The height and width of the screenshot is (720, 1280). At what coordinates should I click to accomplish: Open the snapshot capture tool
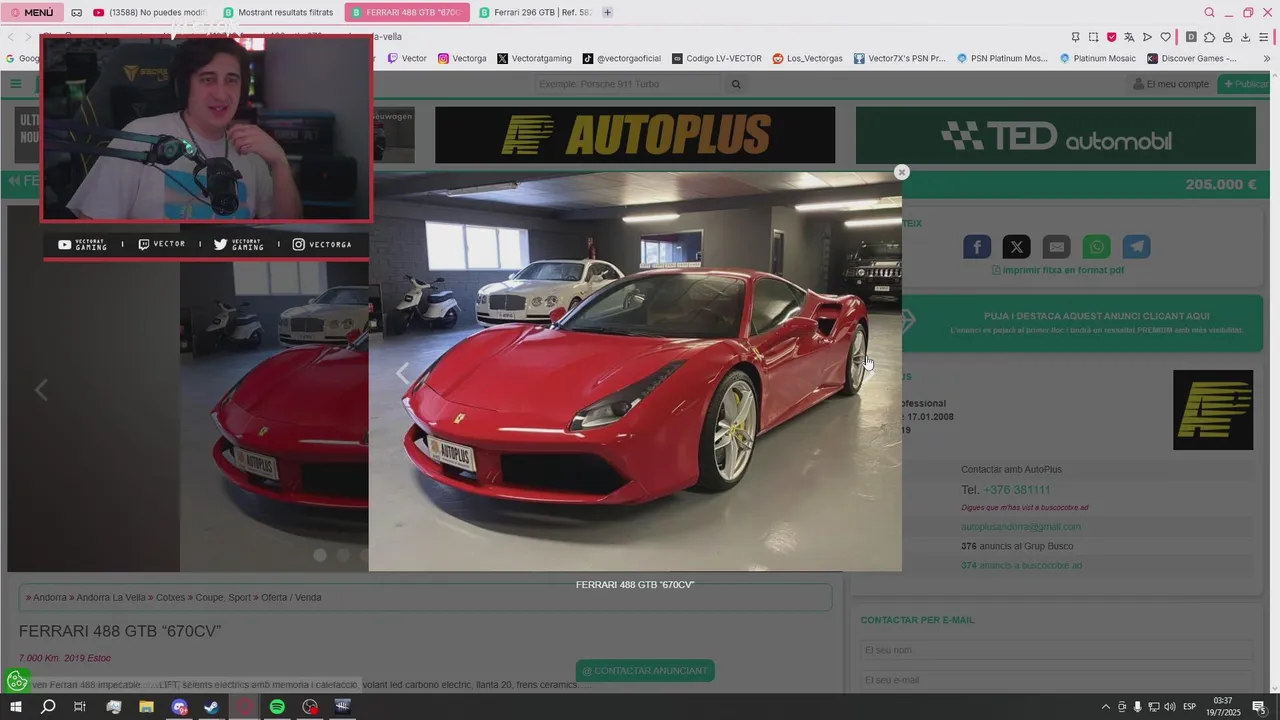(1093, 37)
